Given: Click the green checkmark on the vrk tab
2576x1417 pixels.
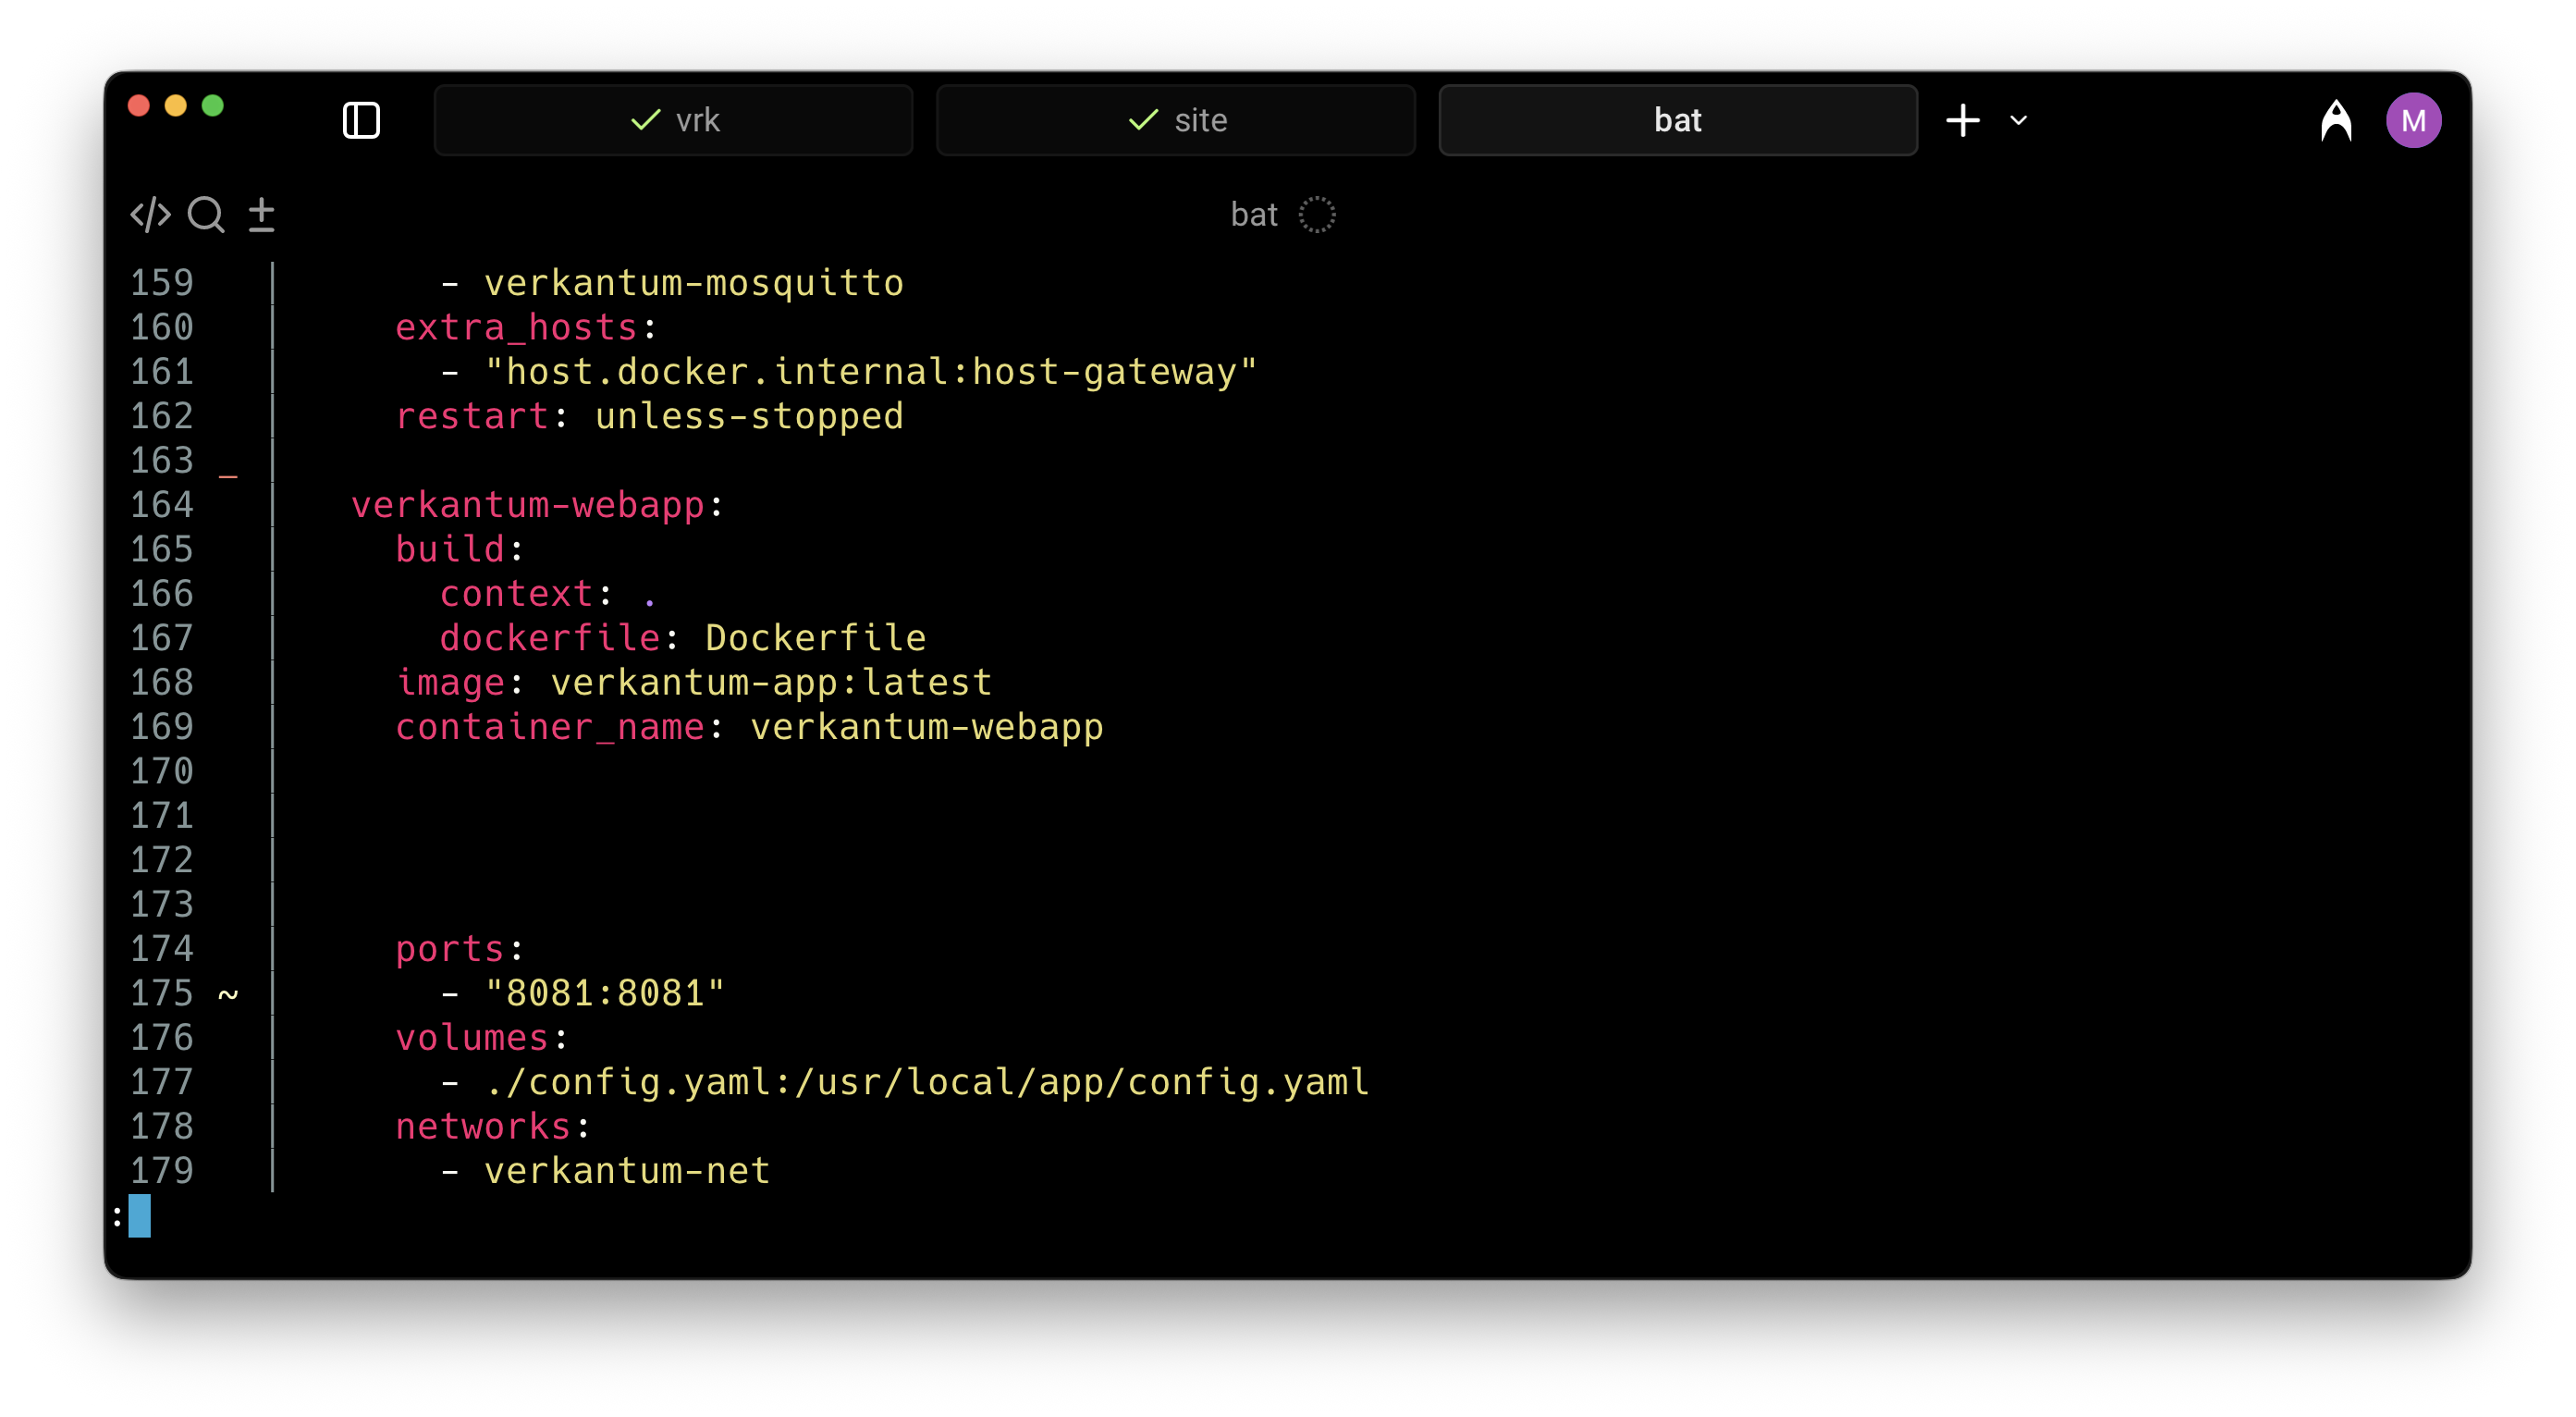Looking at the screenshot, I should [645, 119].
